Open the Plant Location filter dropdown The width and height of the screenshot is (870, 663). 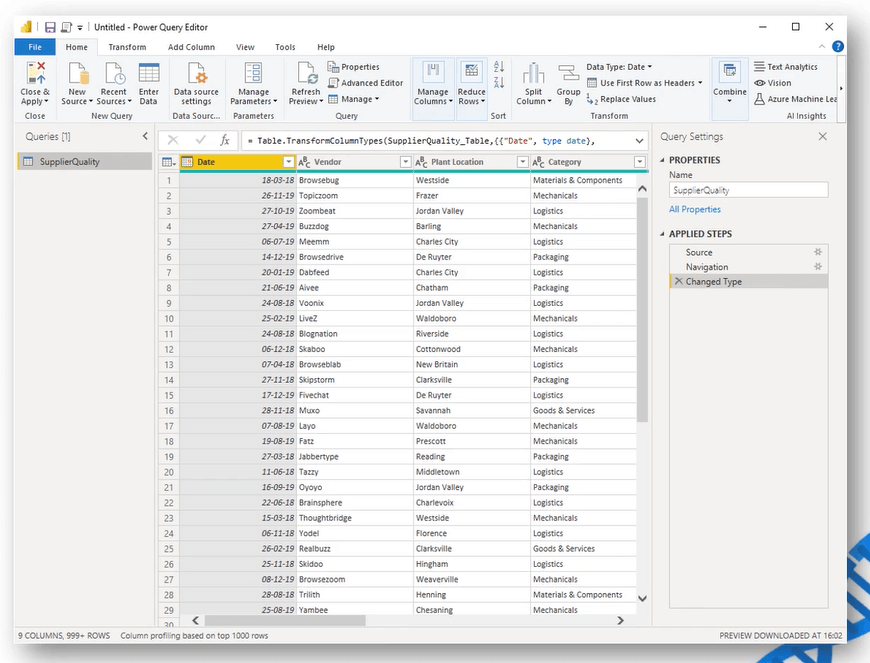pos(522,162)
